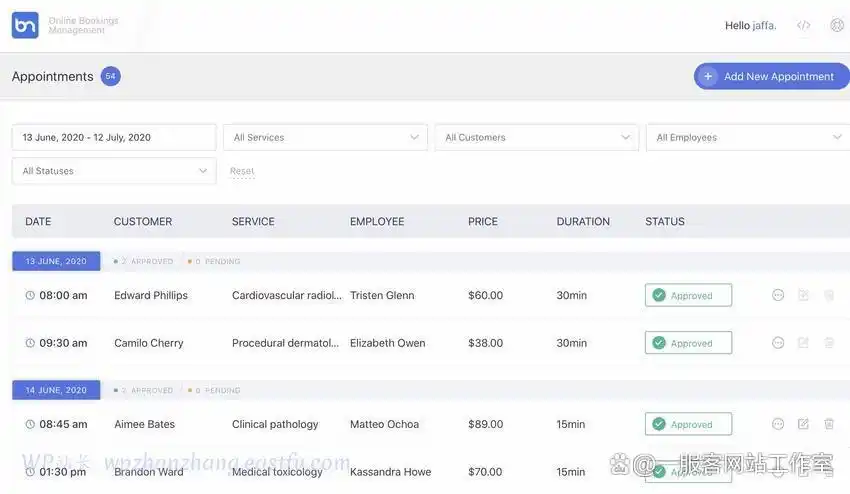
Task: Open the code embed icon in header
Action: (803, 25)
